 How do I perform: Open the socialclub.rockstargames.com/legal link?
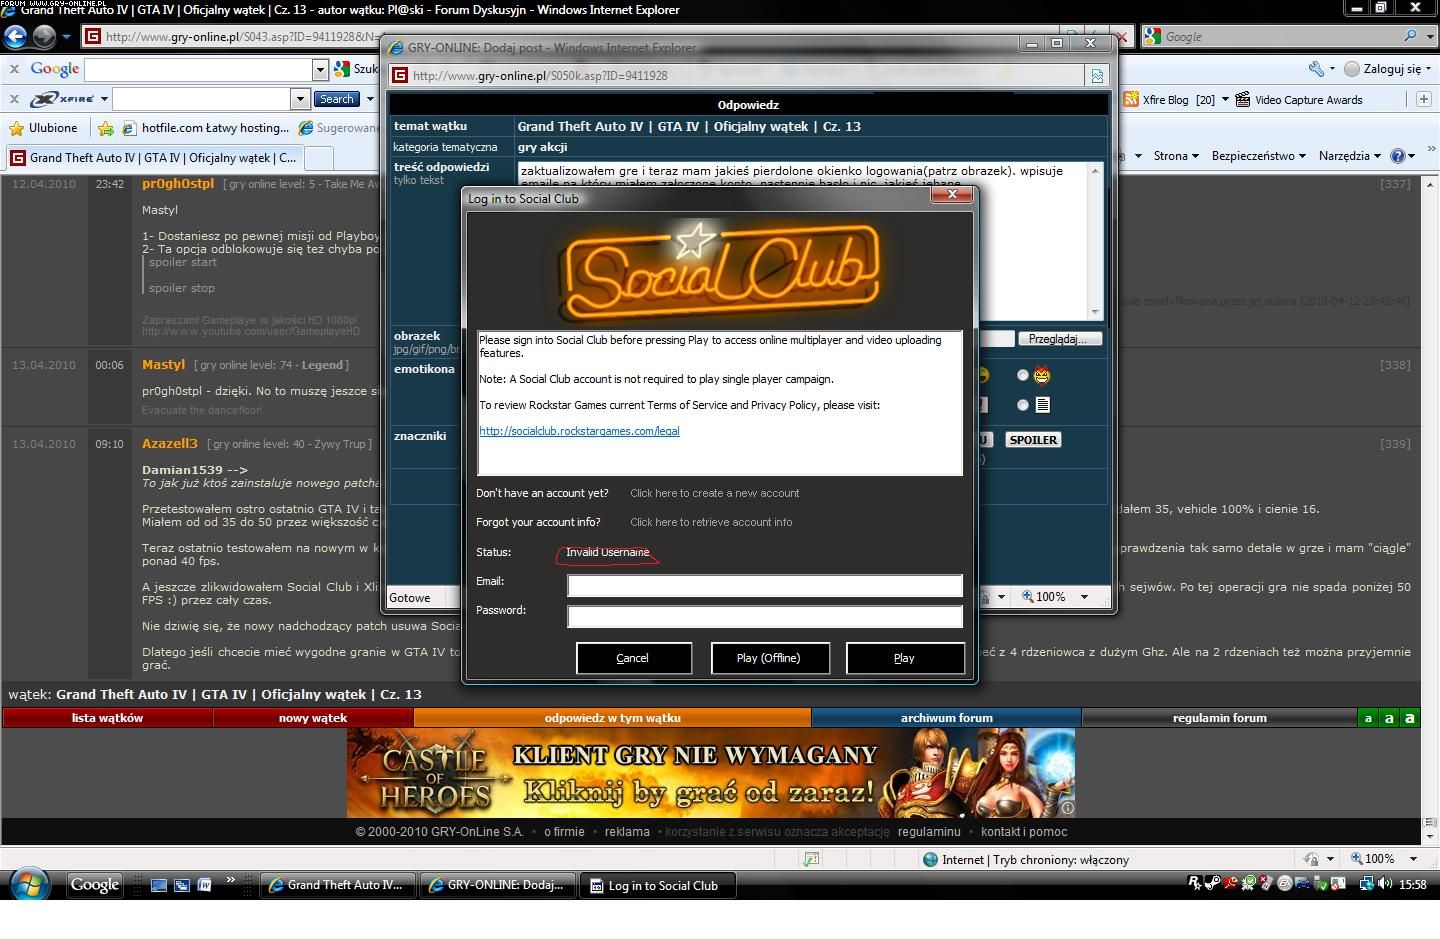coord(579,431)
